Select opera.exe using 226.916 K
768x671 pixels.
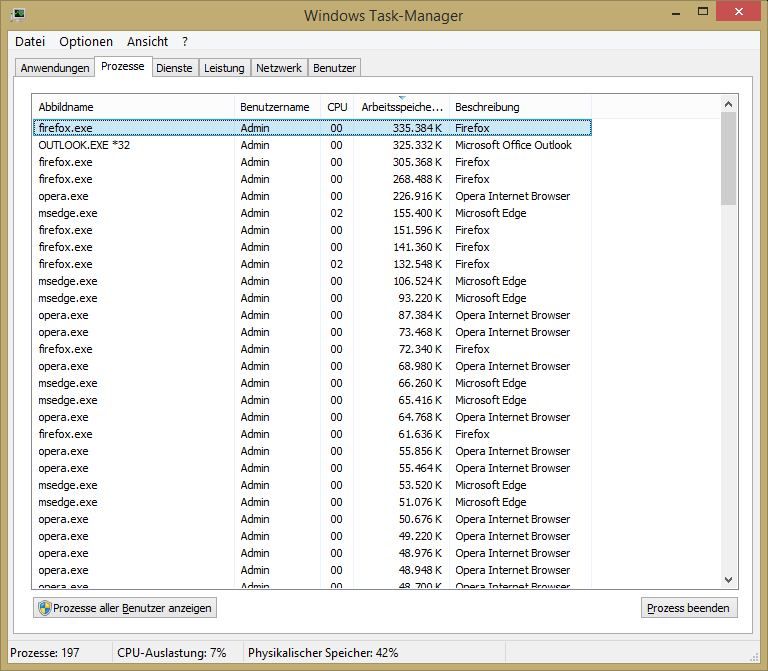pos(312,196)
